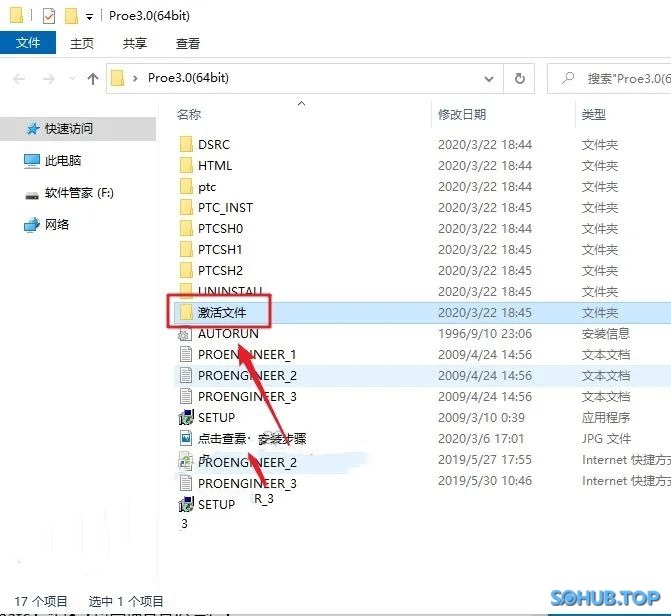Image resolution: width=671 pixels, height=616 pixels.
Task: Select PROENGINEER_1 text document icon
Action: (x=186, y=354)
